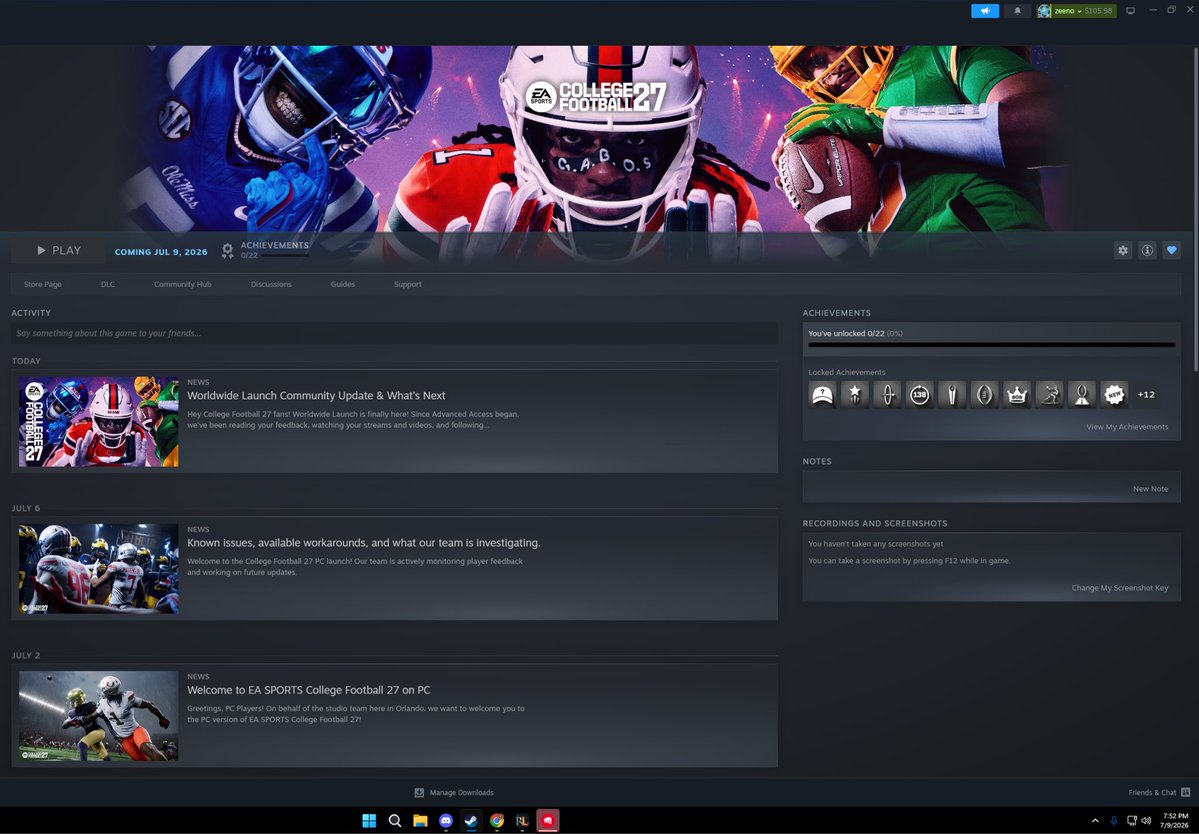1199x834 pixels.
Task: Open taskbar Search
Action: [395, 820]
